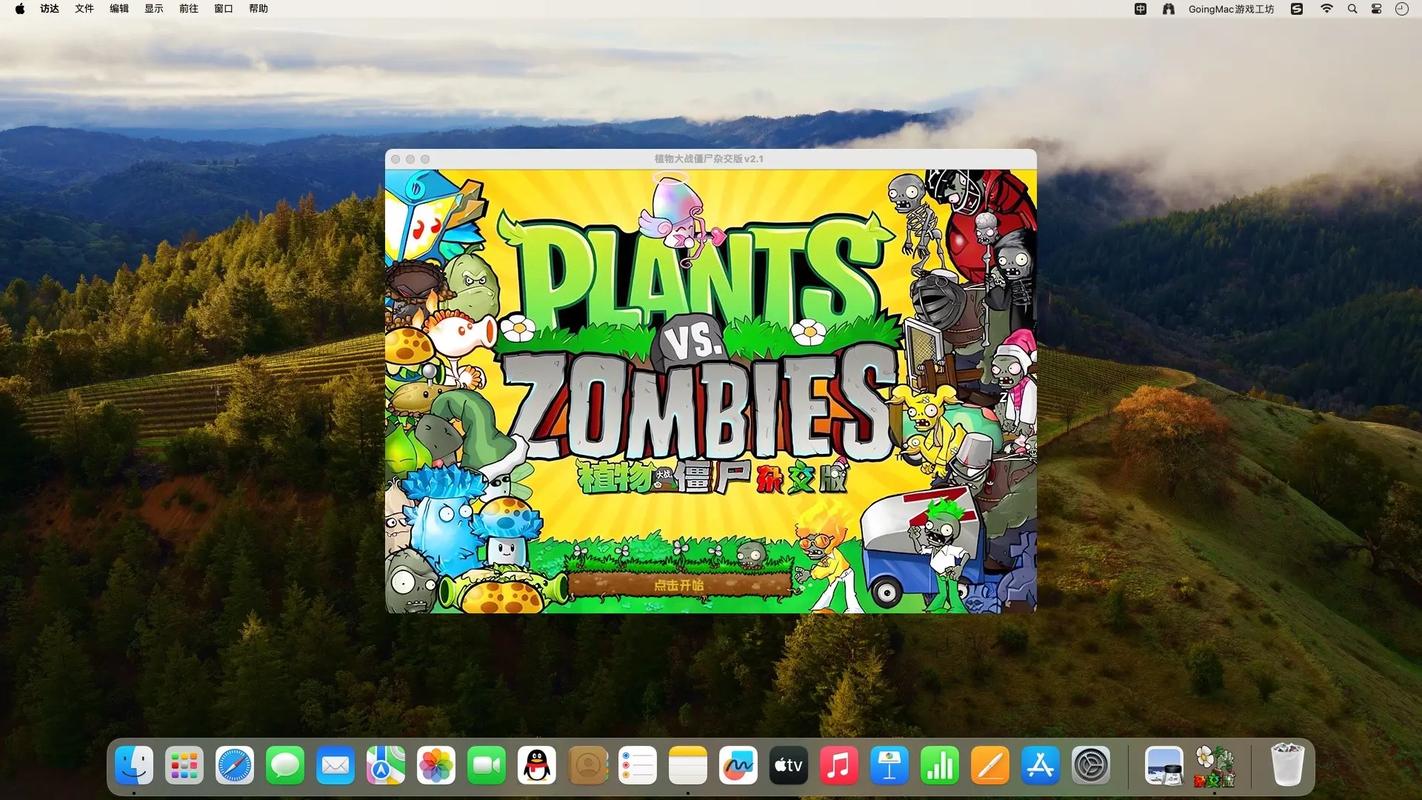Open the 显示 menu
1422x800 pixels.
(x=154, y=8)
